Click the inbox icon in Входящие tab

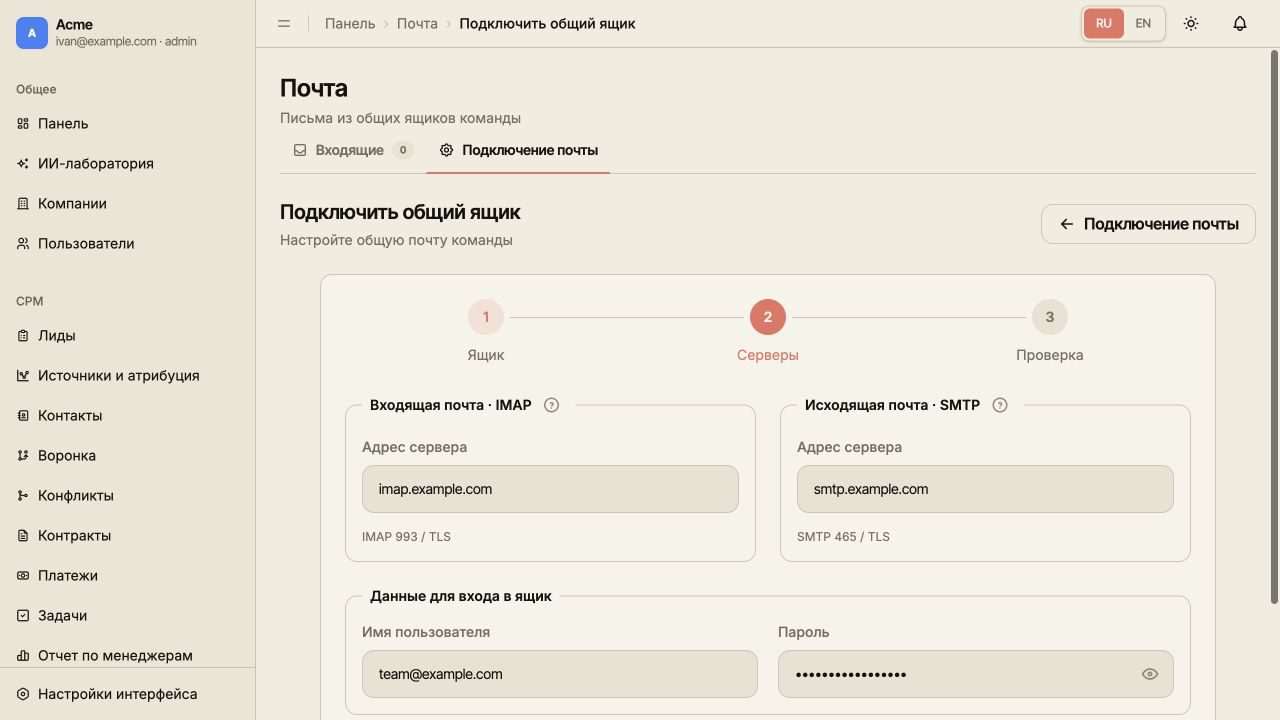coord(300,150)
